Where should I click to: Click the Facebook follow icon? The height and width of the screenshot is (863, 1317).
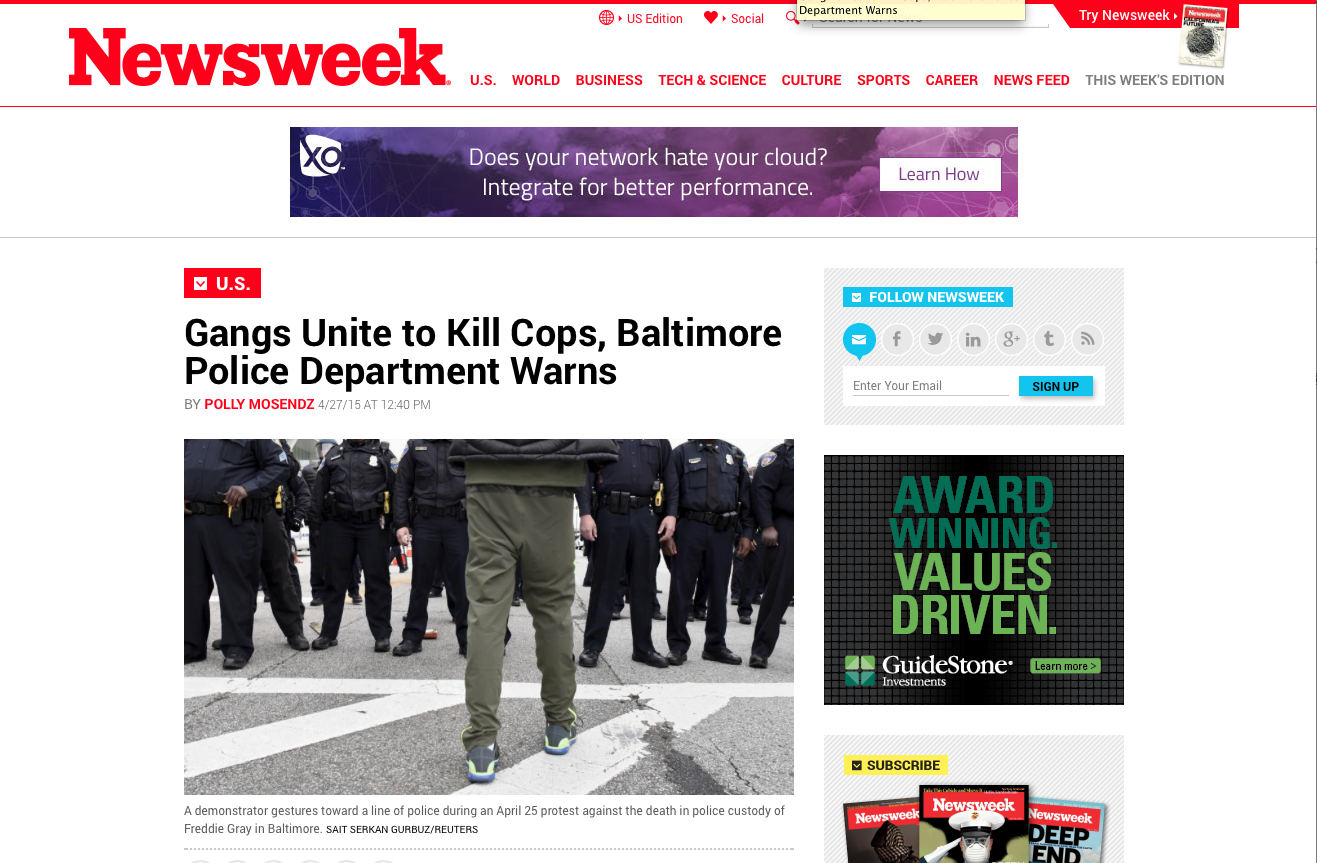pyautogui.click(x=897, y=340)
